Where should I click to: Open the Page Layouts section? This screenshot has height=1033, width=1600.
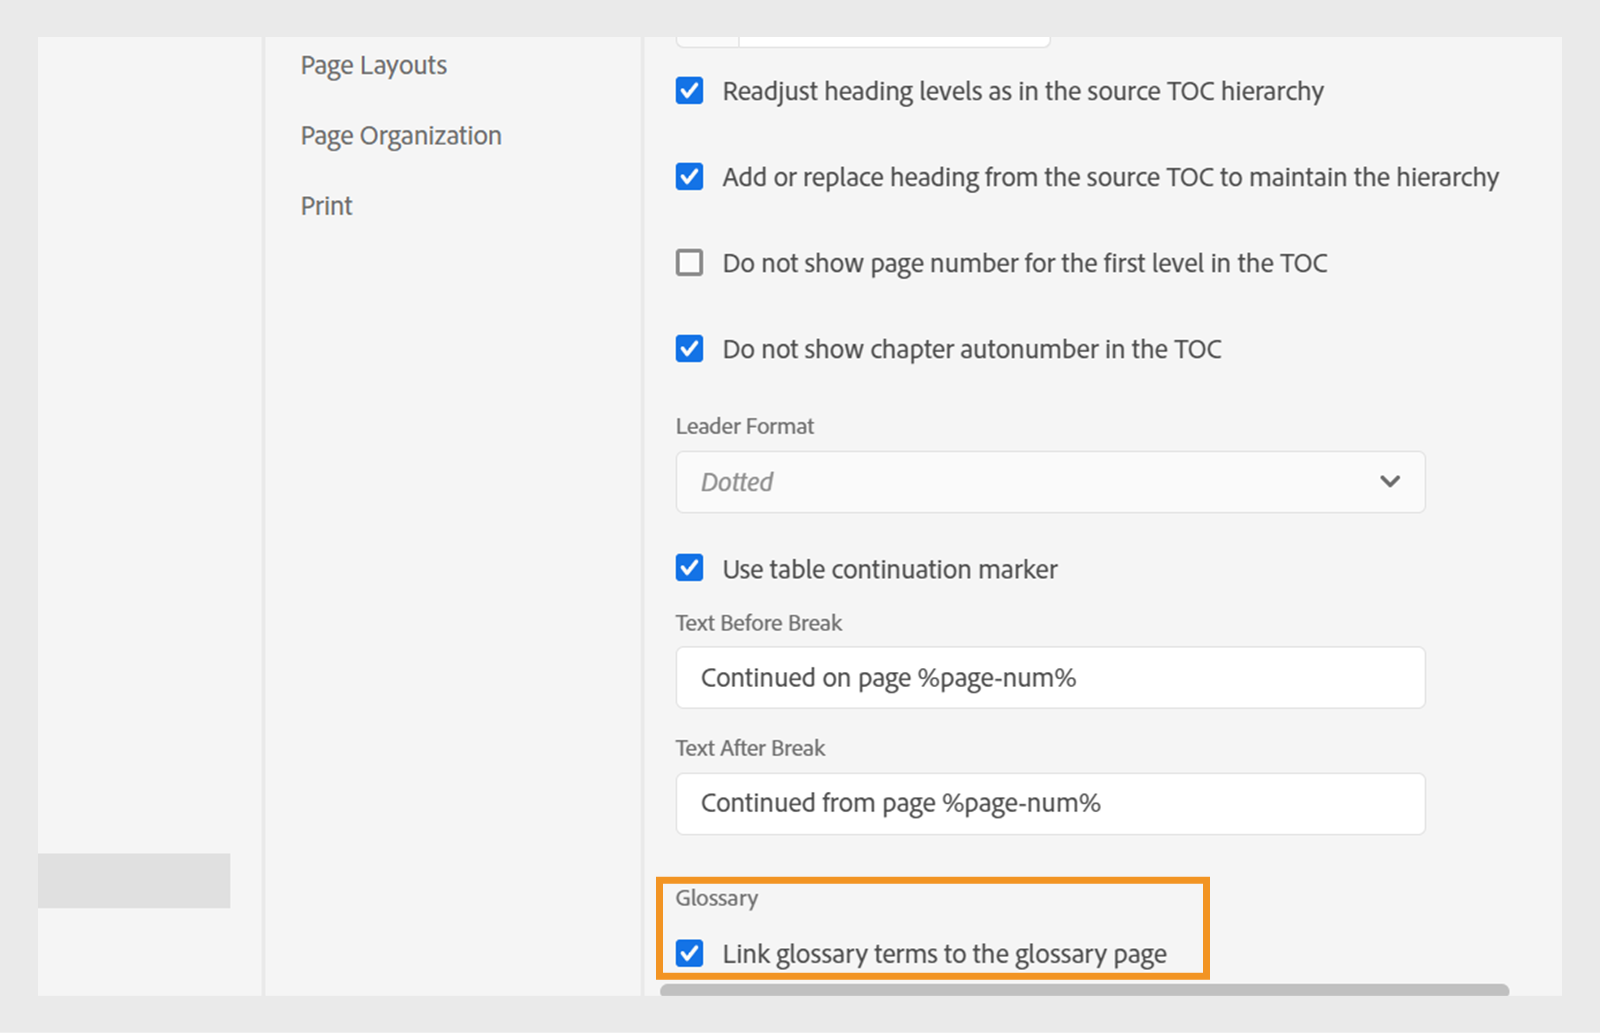click(372, 64)
